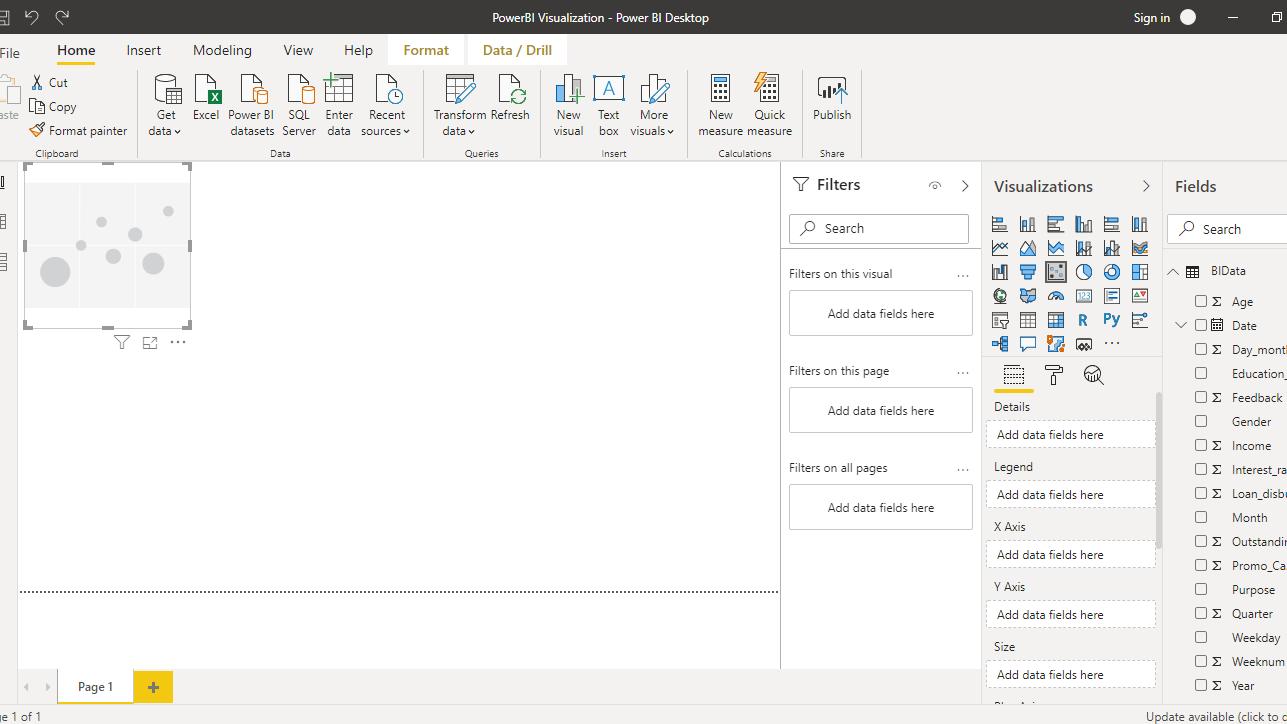Image resolution: width=1287 pixels, height=724 pixels.
Task: Choose the slicer visual
Action: [x=1000, y=320]
